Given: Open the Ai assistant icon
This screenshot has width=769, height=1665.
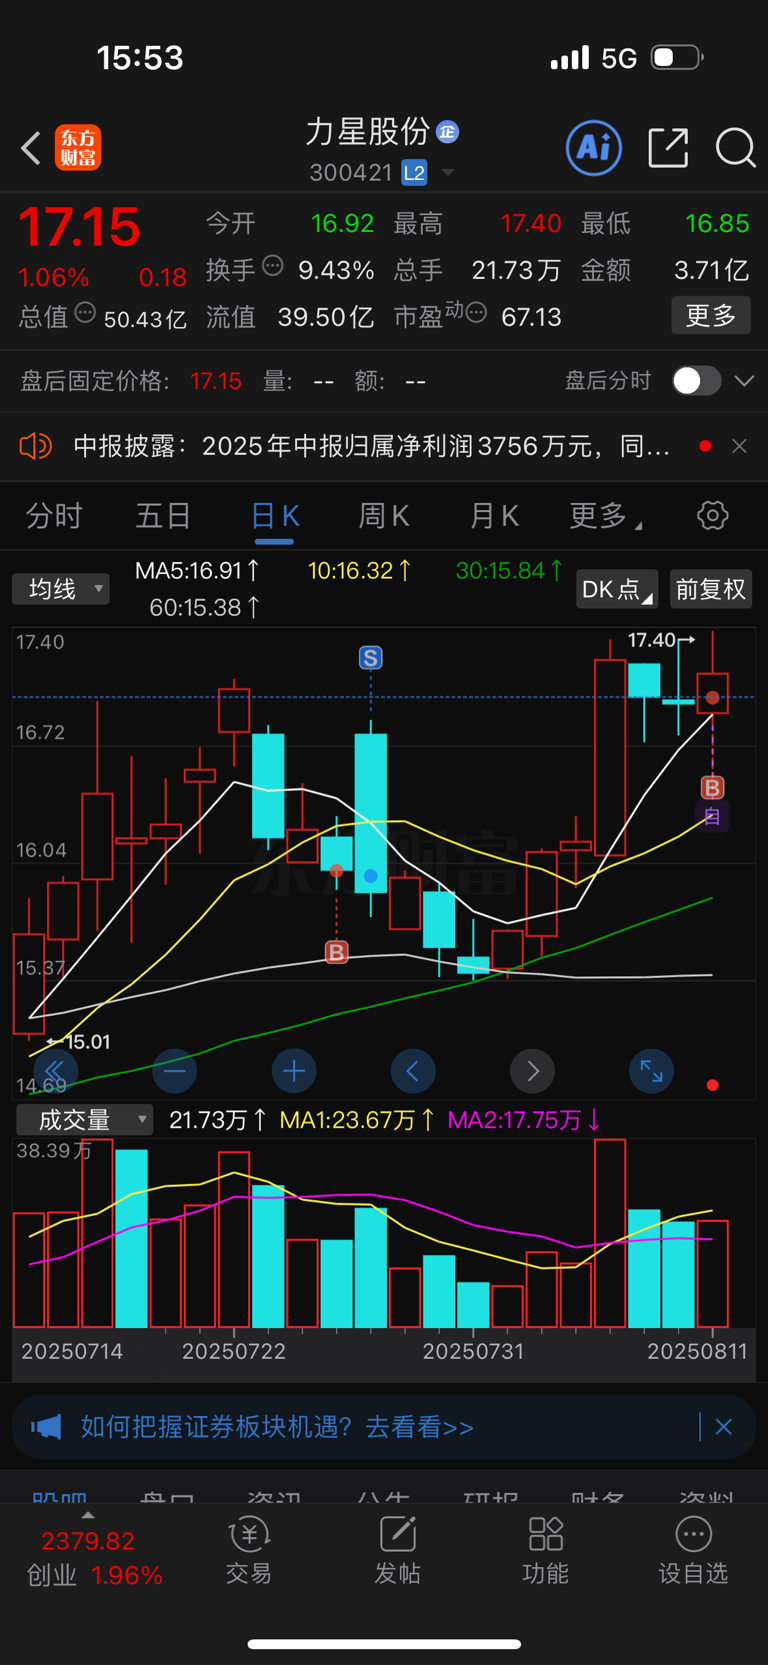Looking at the screenshot, I should (x=594, y=148).
